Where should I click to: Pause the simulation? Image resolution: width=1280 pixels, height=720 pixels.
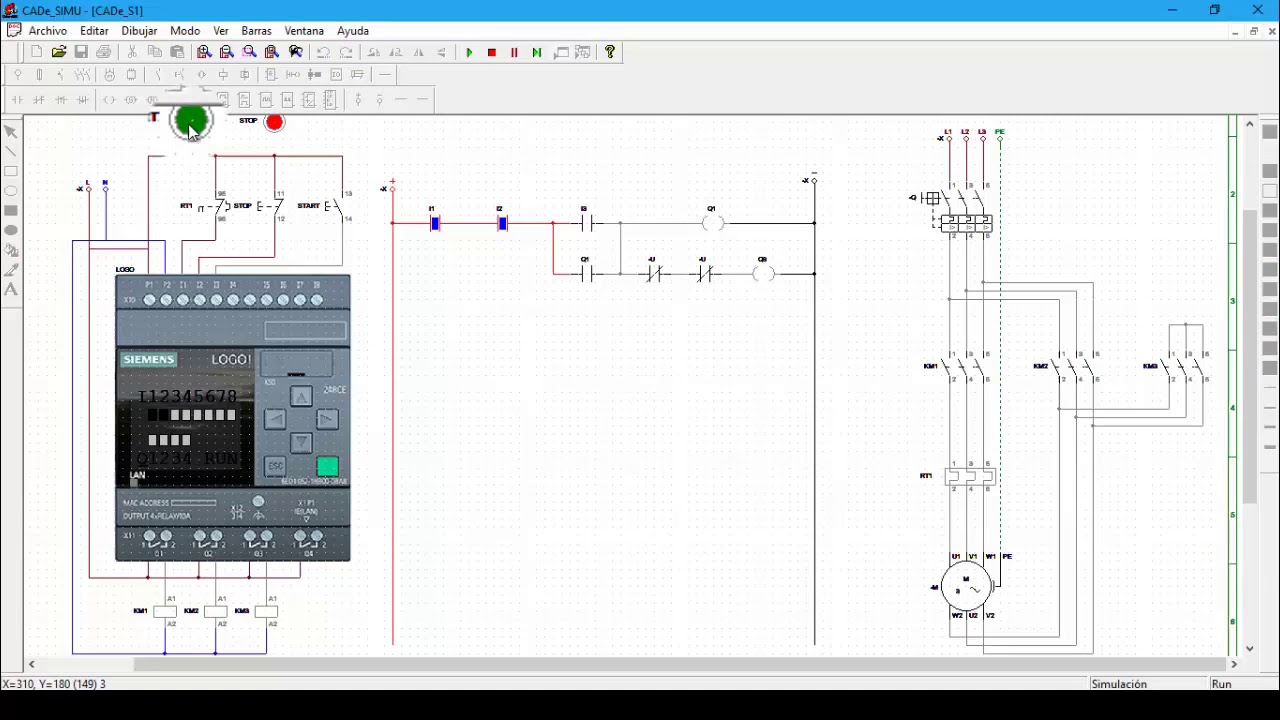click(514, 52)
